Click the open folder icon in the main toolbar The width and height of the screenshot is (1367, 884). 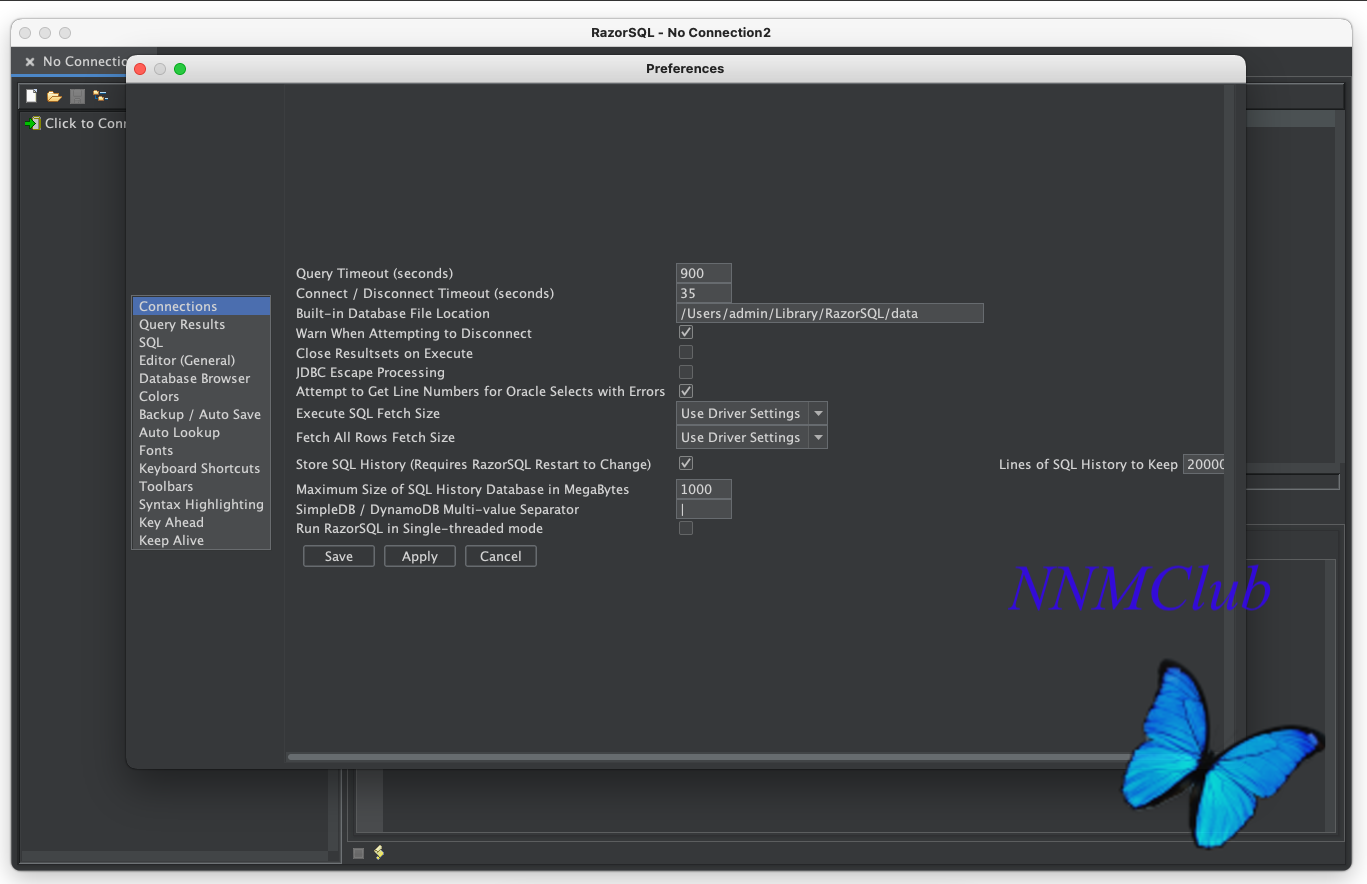pos(54,96)
